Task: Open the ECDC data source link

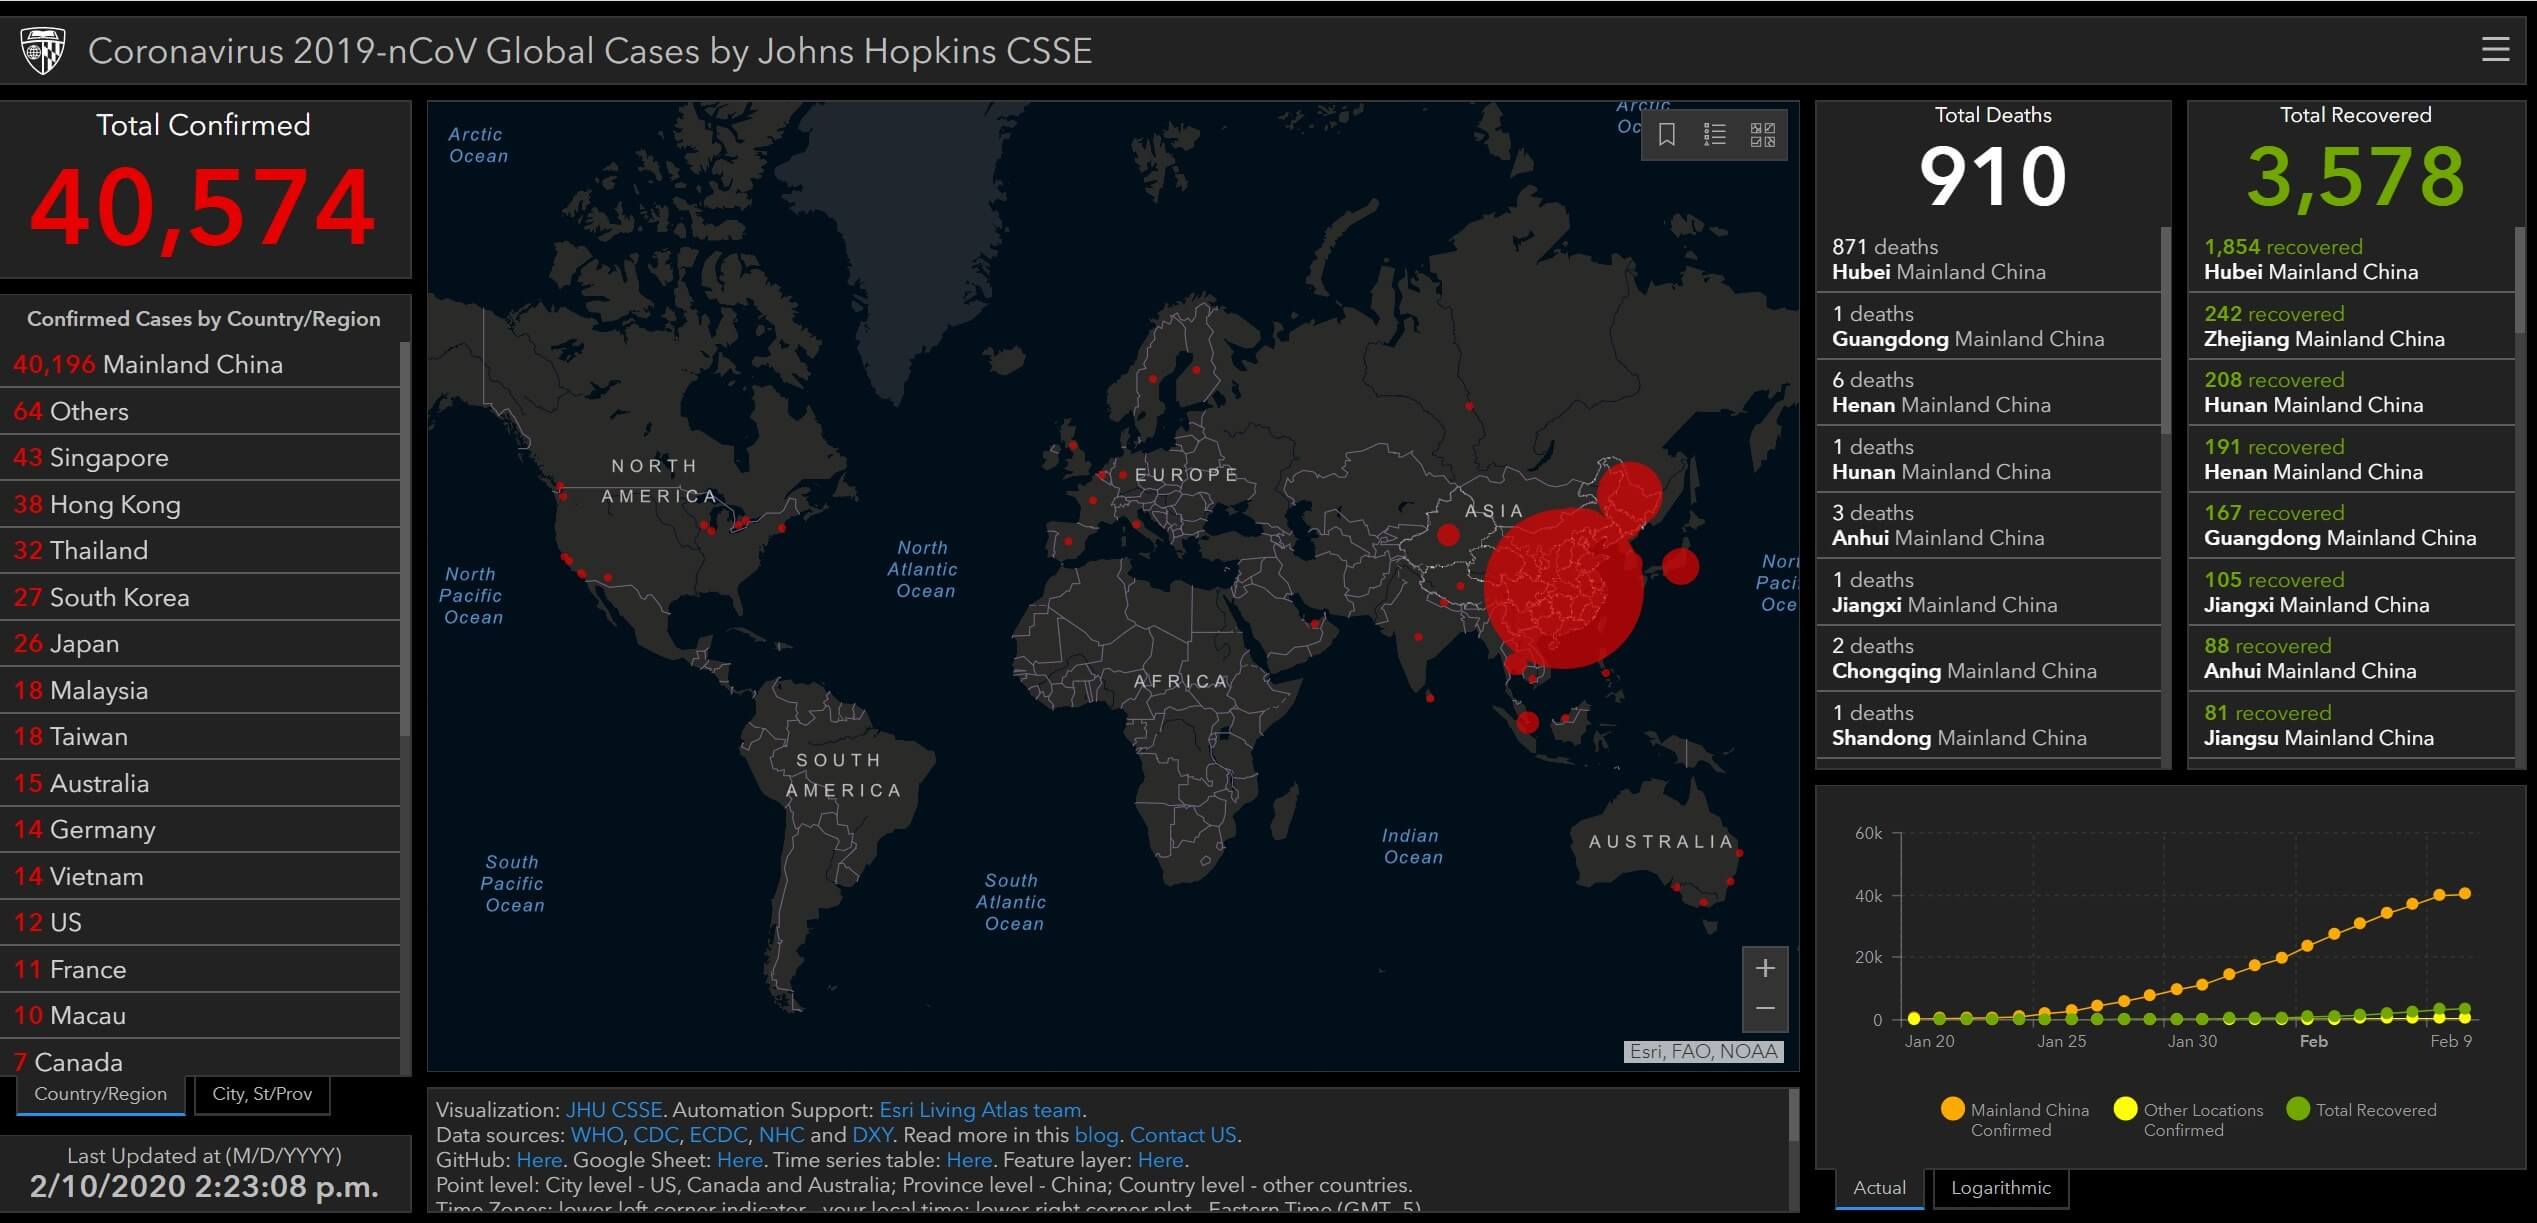Action: click(718, 1135)
